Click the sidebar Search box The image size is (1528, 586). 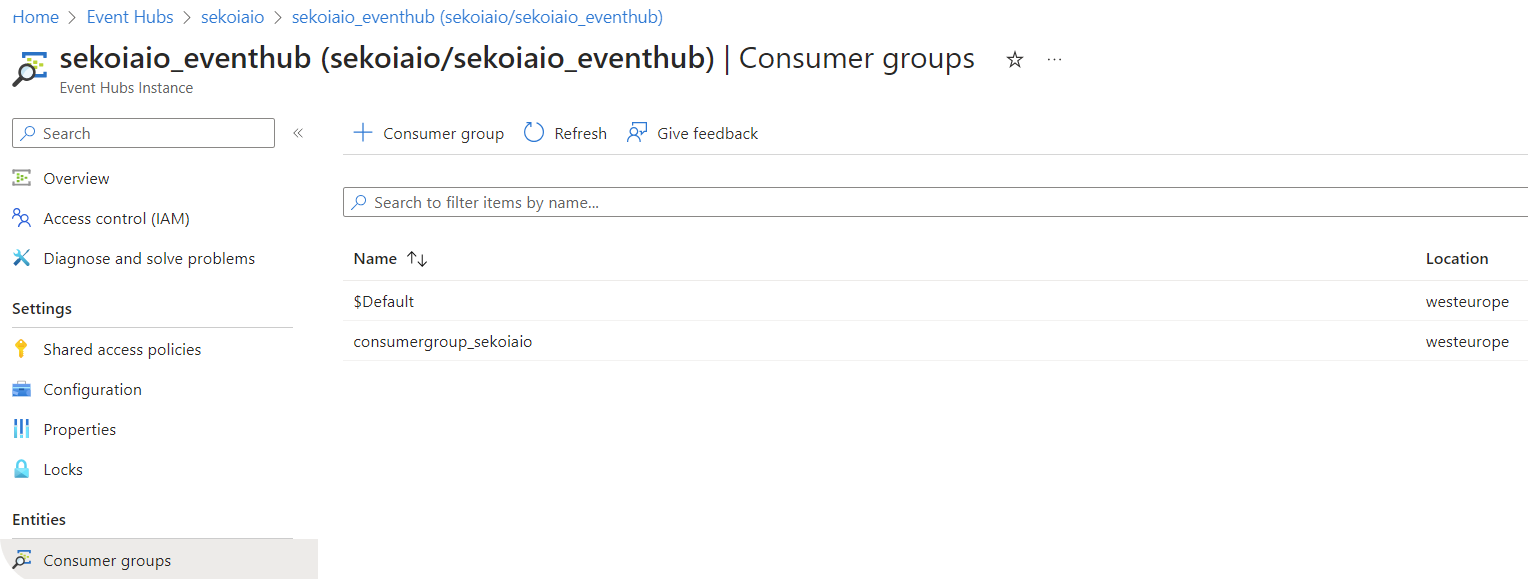click(x=143, y=133)
